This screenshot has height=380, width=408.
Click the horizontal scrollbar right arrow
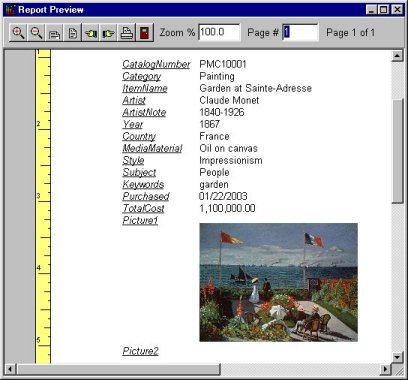point(385,369)
